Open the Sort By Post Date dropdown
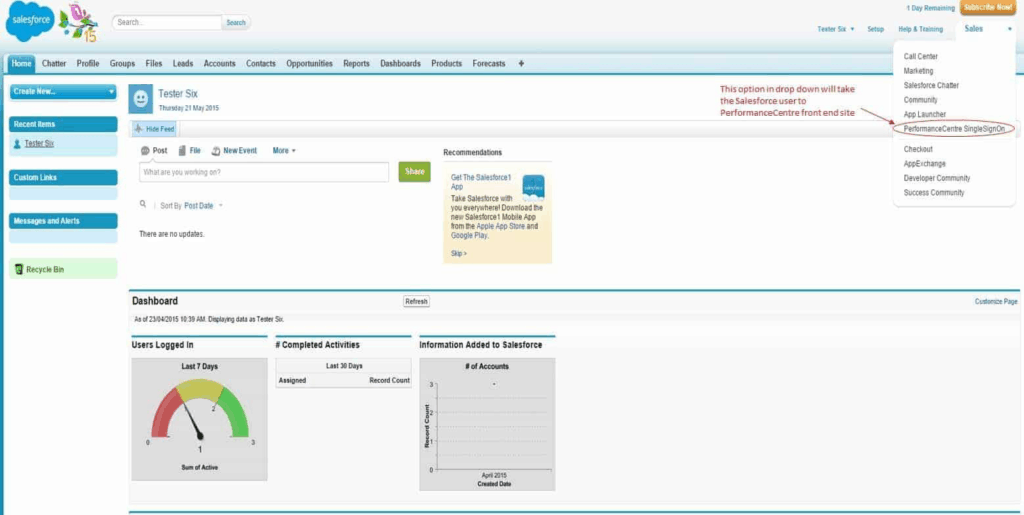 coord(203,206)
